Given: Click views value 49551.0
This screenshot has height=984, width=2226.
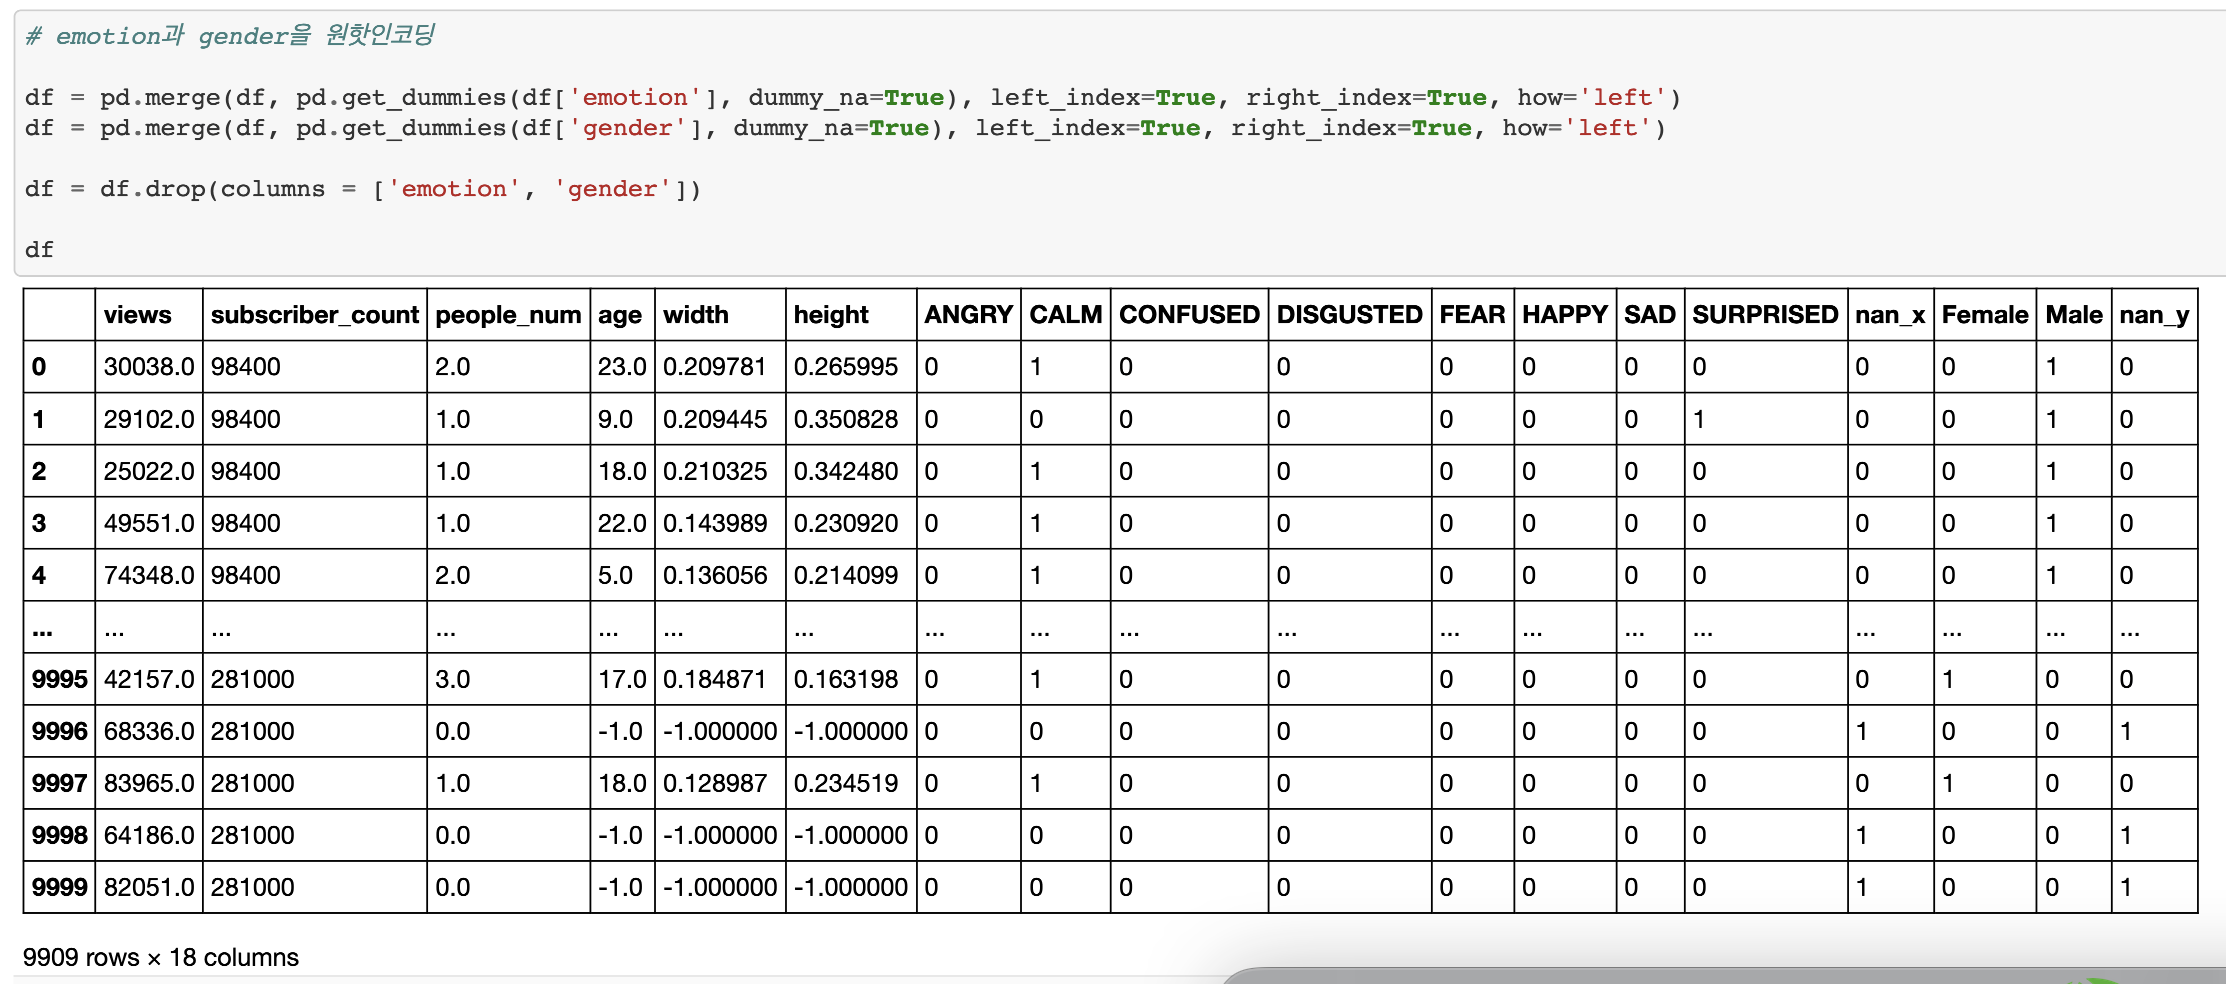Looking at the screenshot, I should click(149, 523).
